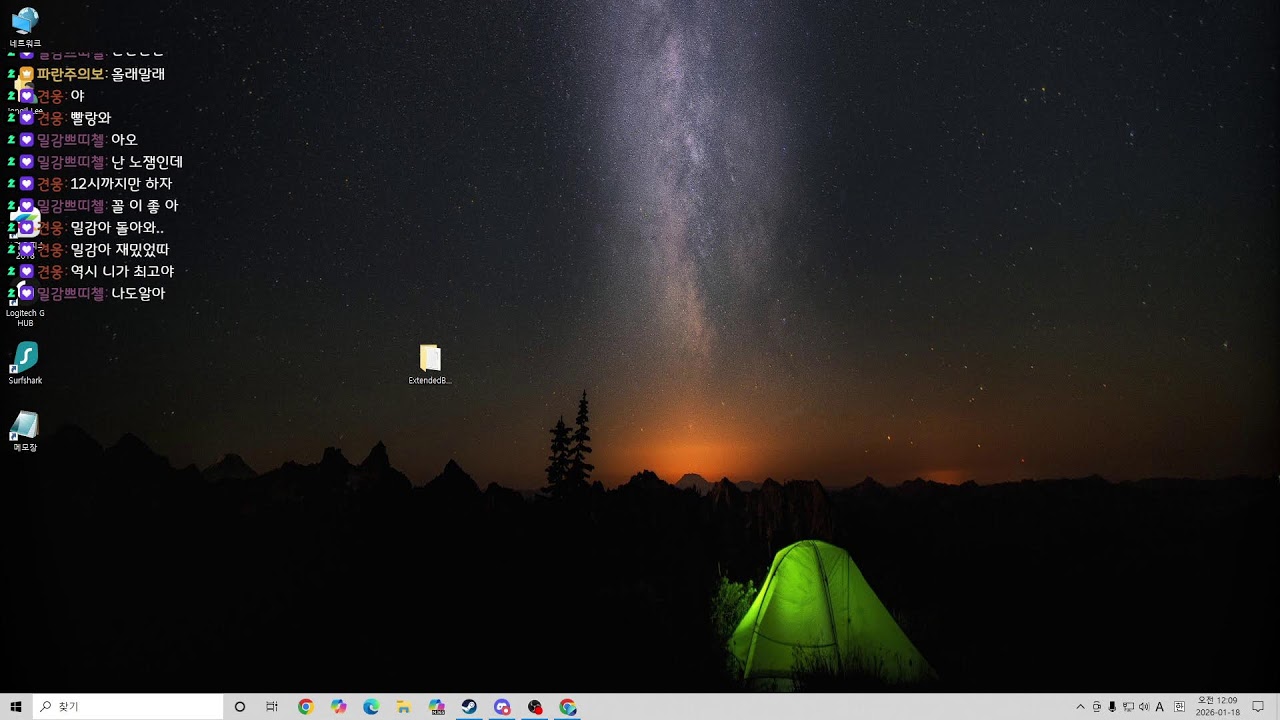This screenshot has height=720, width=1280.
Task: Open Meet Now camera icon in the tray
Action: pyautogui.click(x=1096, y=707)
